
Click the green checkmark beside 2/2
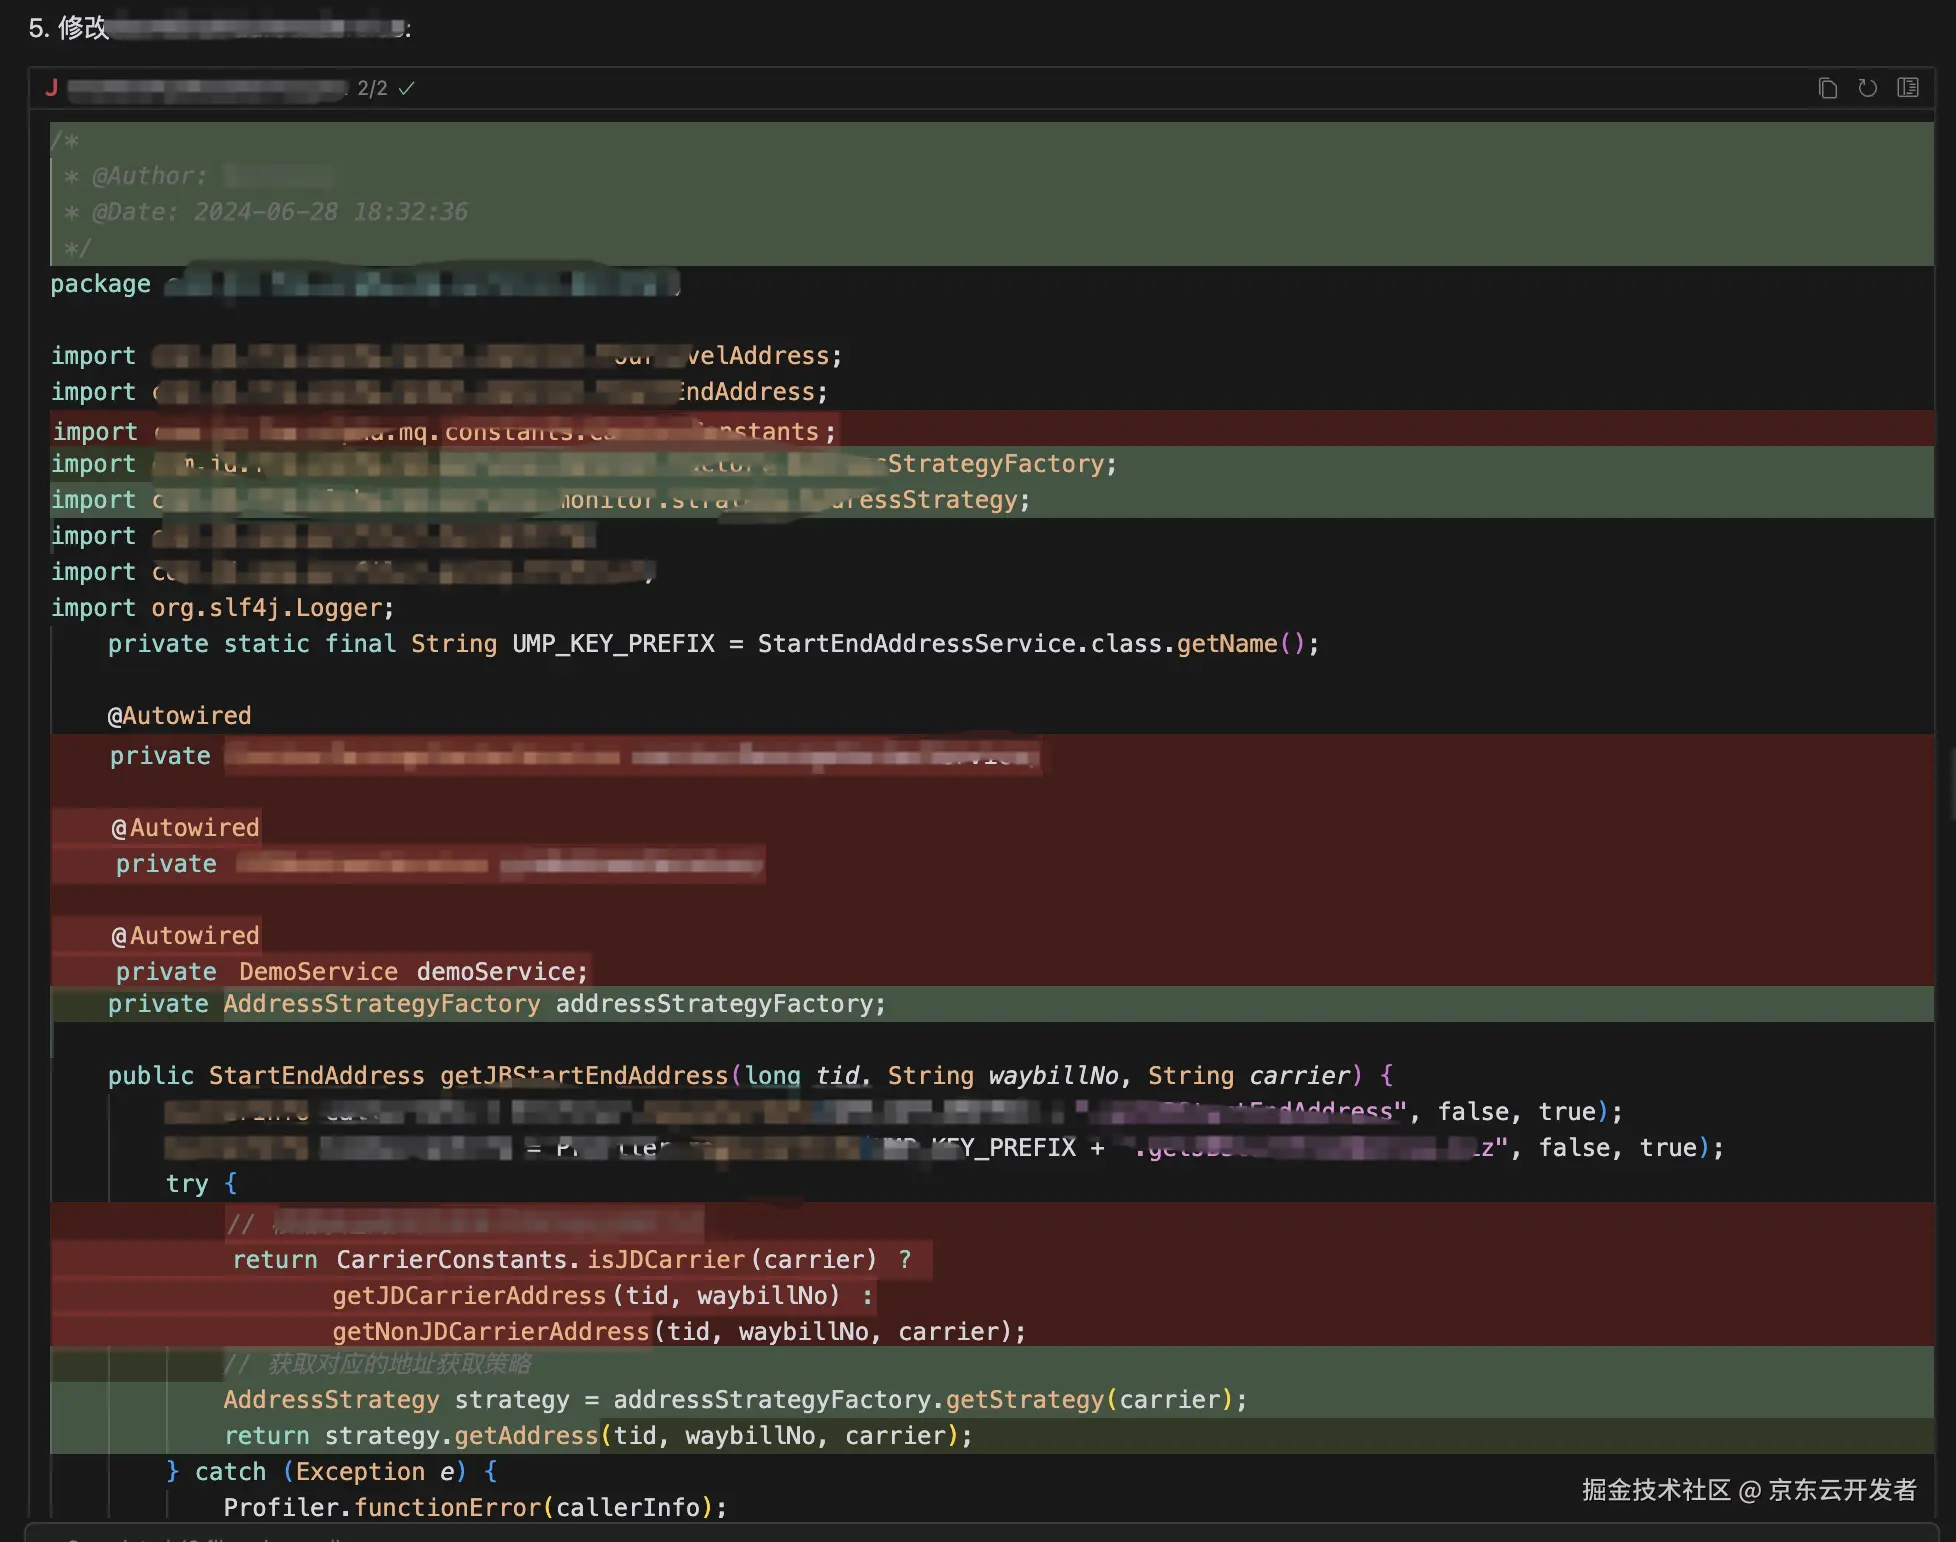406,89
